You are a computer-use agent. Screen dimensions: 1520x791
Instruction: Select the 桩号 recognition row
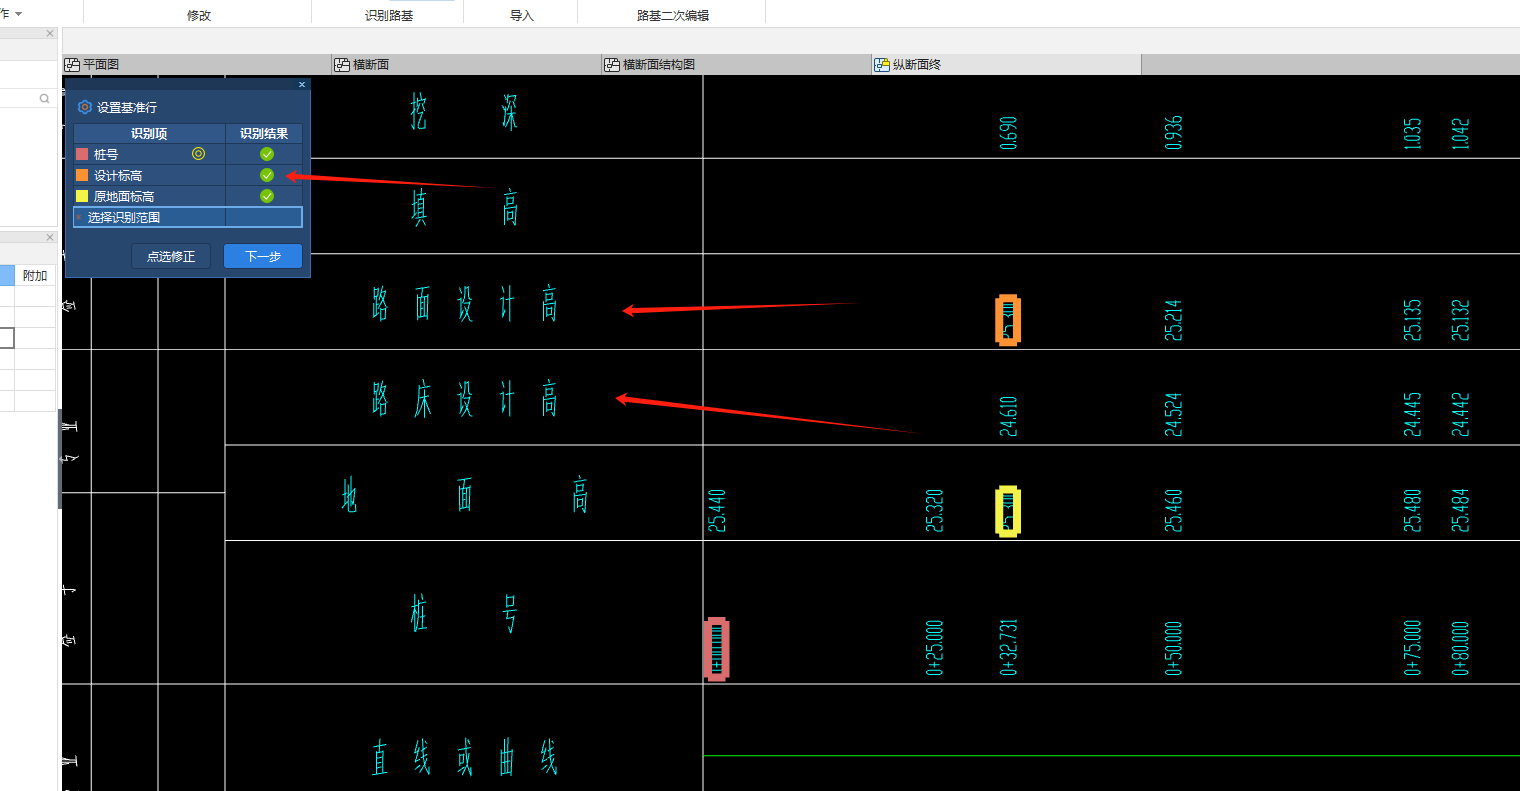click(188, 154)
